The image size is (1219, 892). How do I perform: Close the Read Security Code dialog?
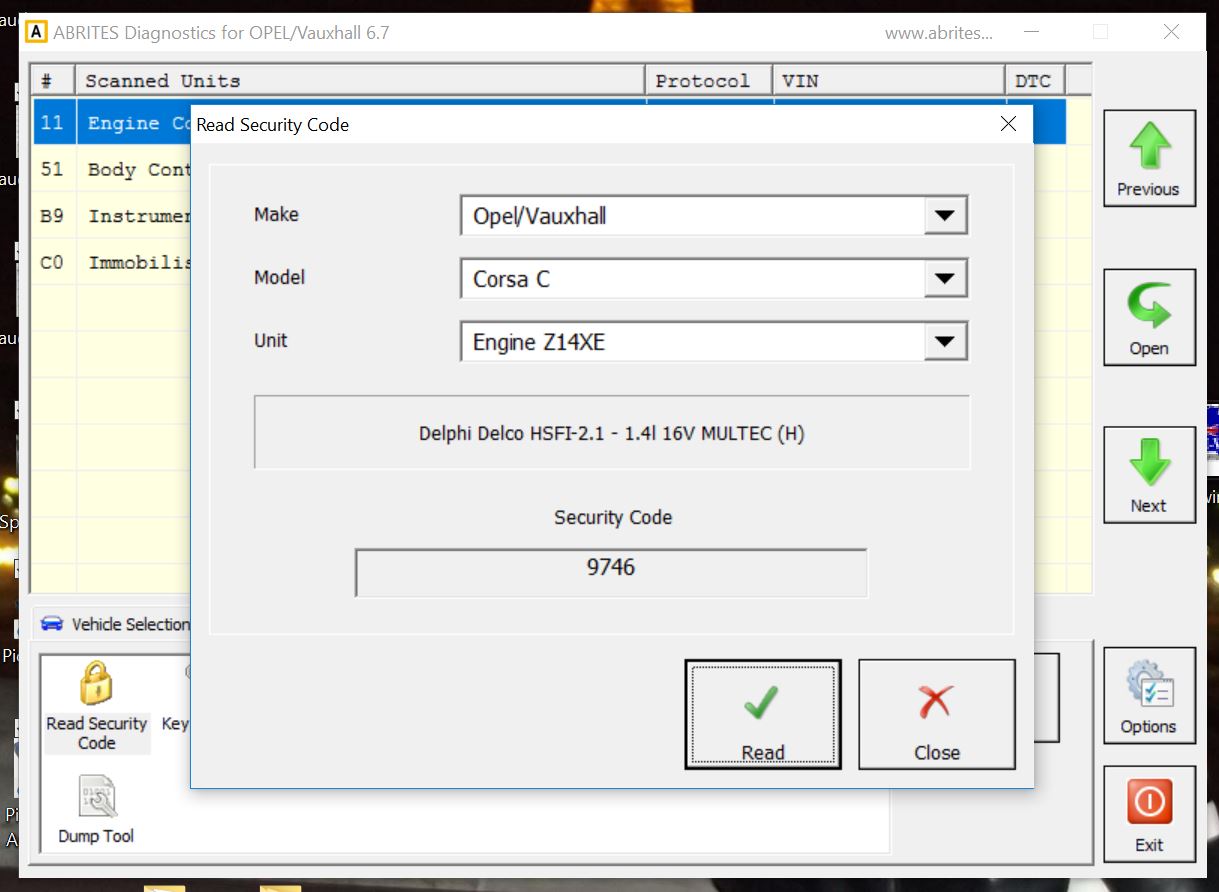click(x=1008, y=124)
